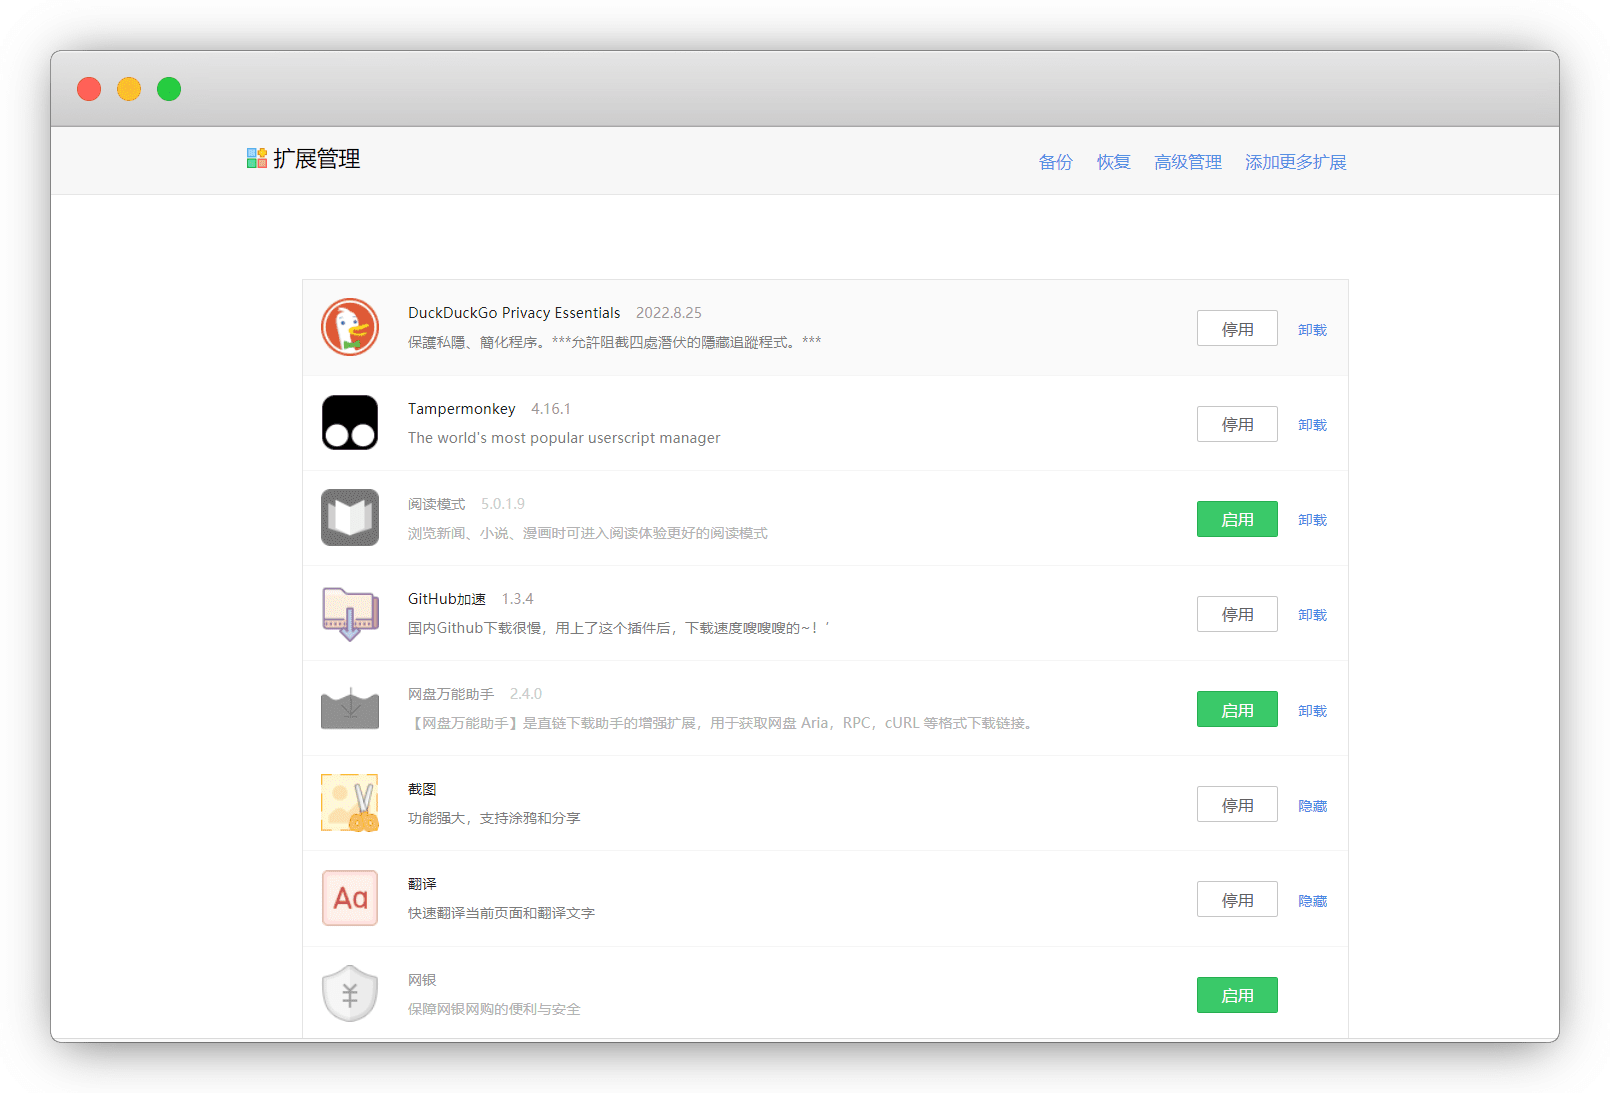Click the Tampermonkey extension icon
The width and height of the screenshot is (1610, 1093).
(x=350, y=422)
